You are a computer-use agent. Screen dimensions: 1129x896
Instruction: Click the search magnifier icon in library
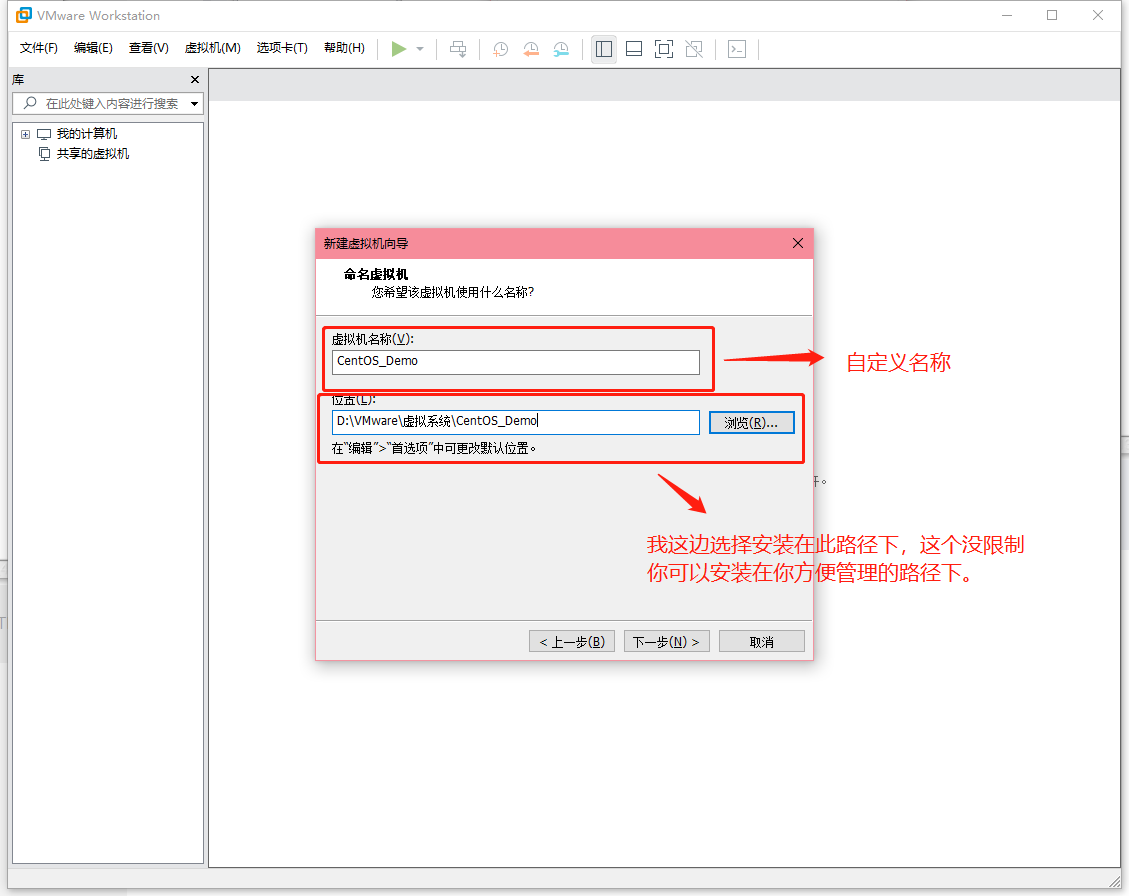coord(30,103)
